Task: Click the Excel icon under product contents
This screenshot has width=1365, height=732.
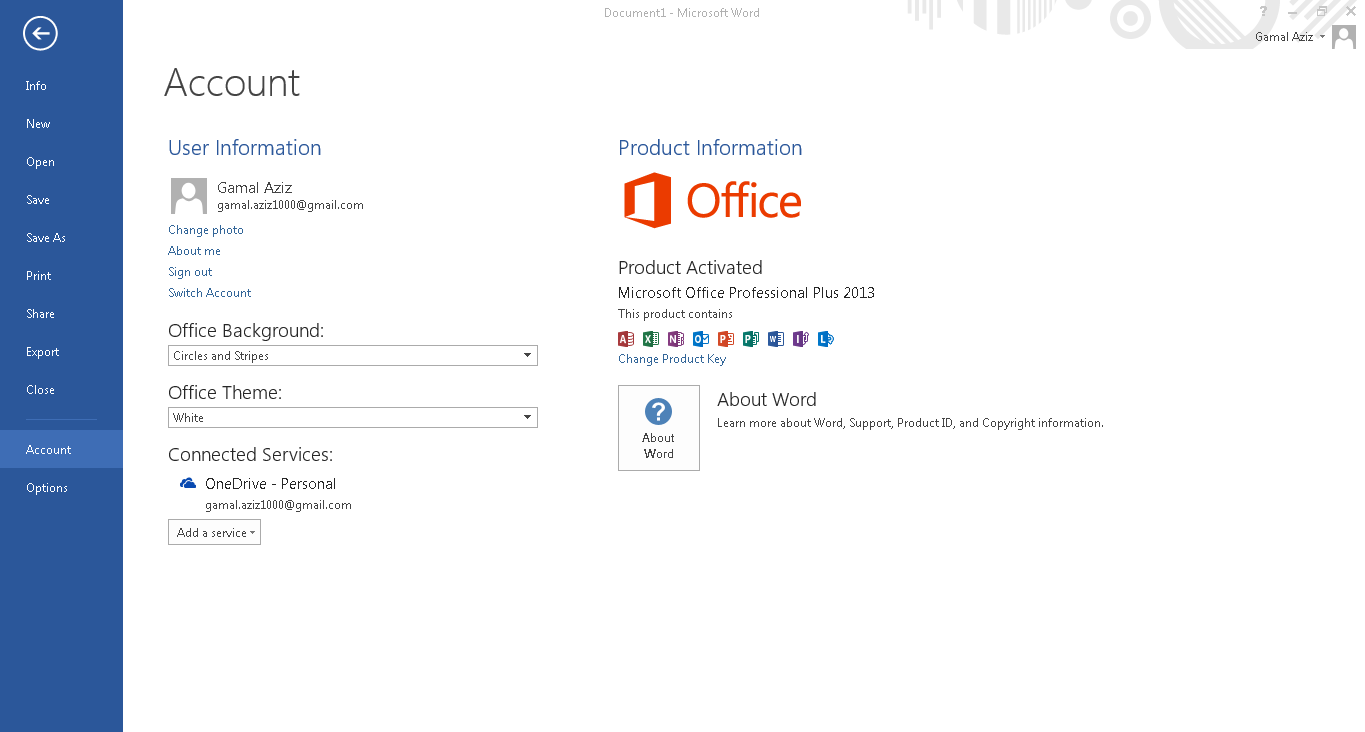Action: tap(651, 339)
